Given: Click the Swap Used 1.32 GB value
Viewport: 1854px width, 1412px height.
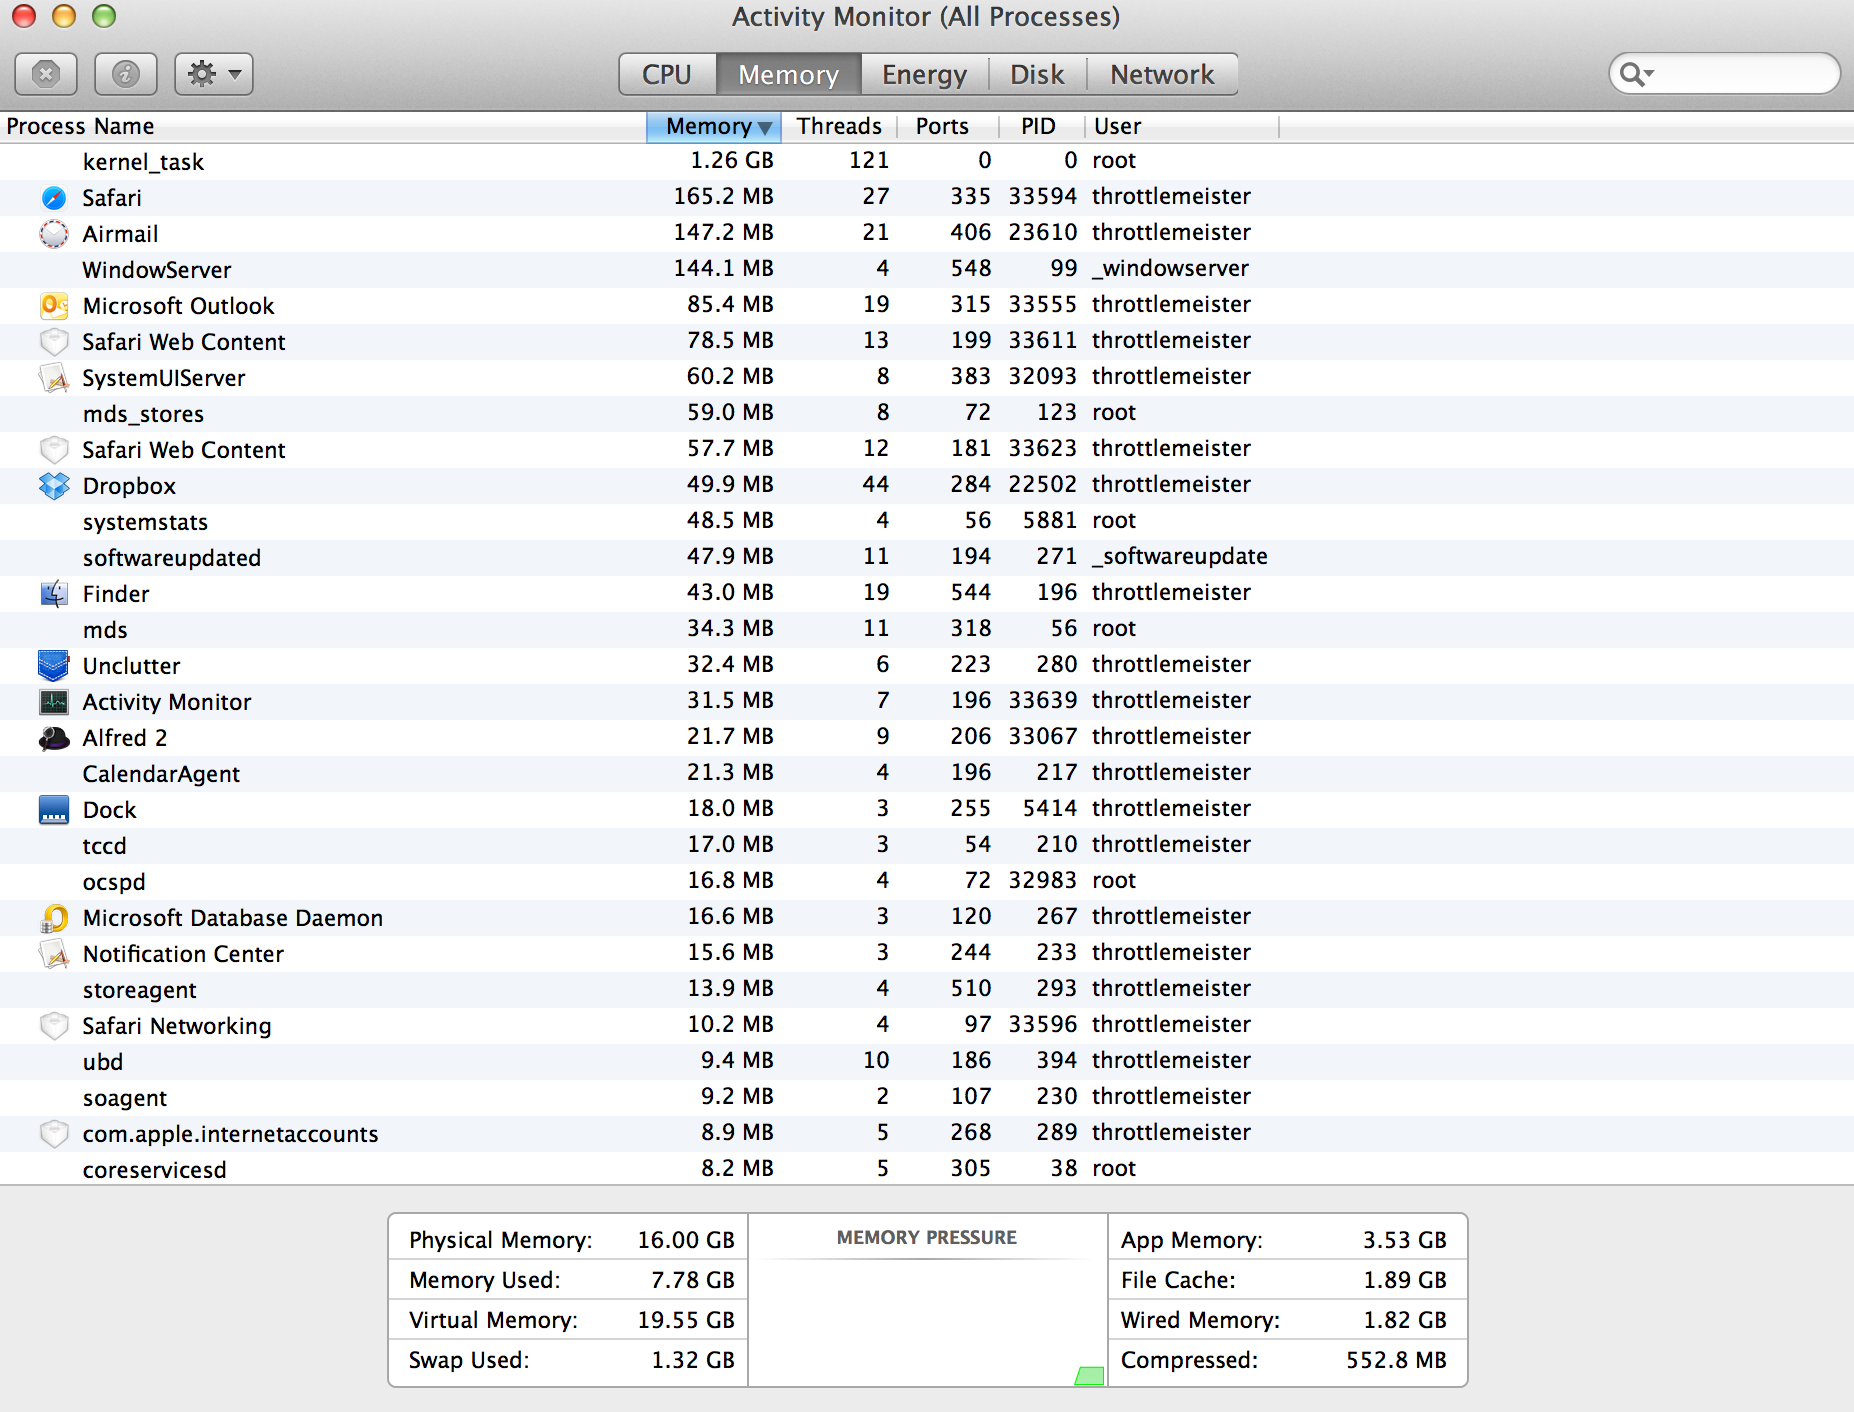Looking at the screenshot, I should (x=693, y=1360).
